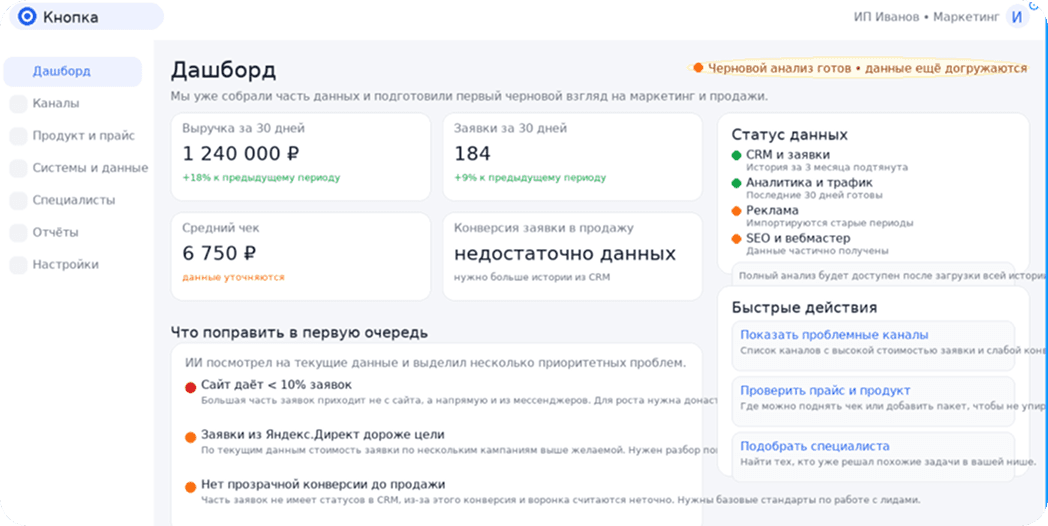1048x526 pixels.
Task: Click red dot beside Сайт даёт < 10% заявок
Action: pyautogui.click(x=190, y=388)
